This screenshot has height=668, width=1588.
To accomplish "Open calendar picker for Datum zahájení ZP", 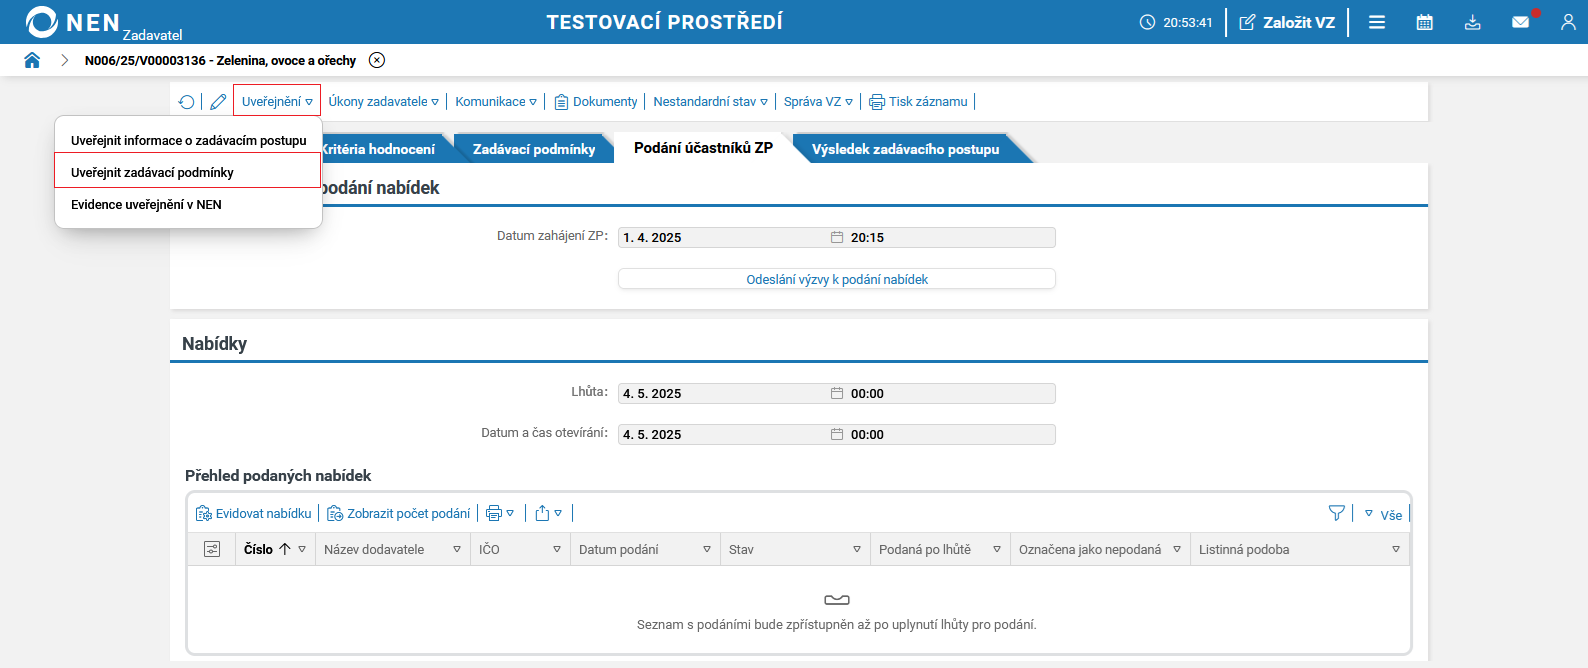I will click(837, 237).
